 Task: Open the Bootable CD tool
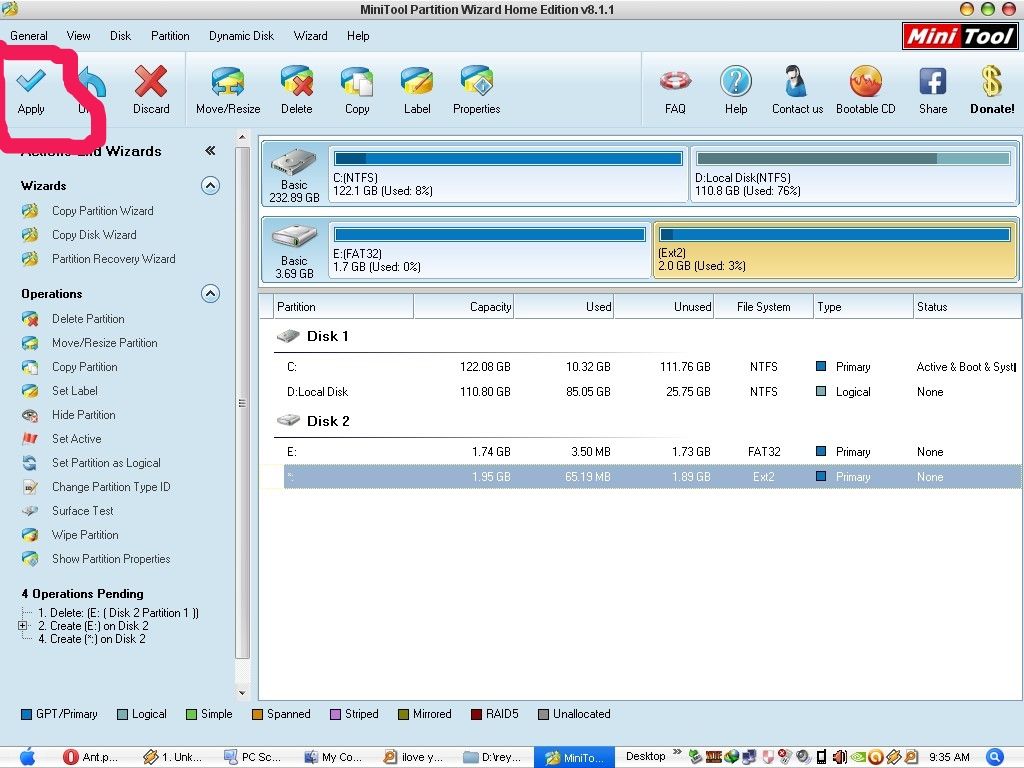pyautogui.click(x=865, y=83)
